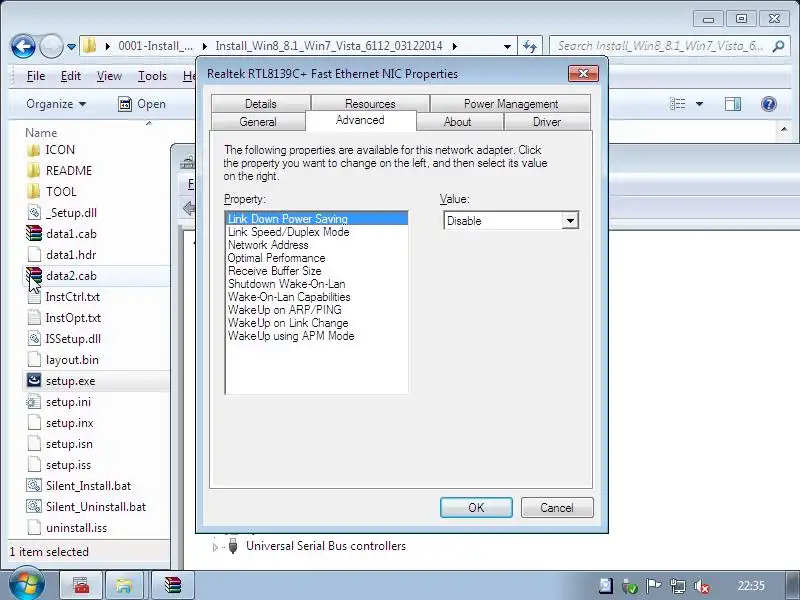Click the change view icon
Viewport: 800px width, 600px height.
coord(678,104)
